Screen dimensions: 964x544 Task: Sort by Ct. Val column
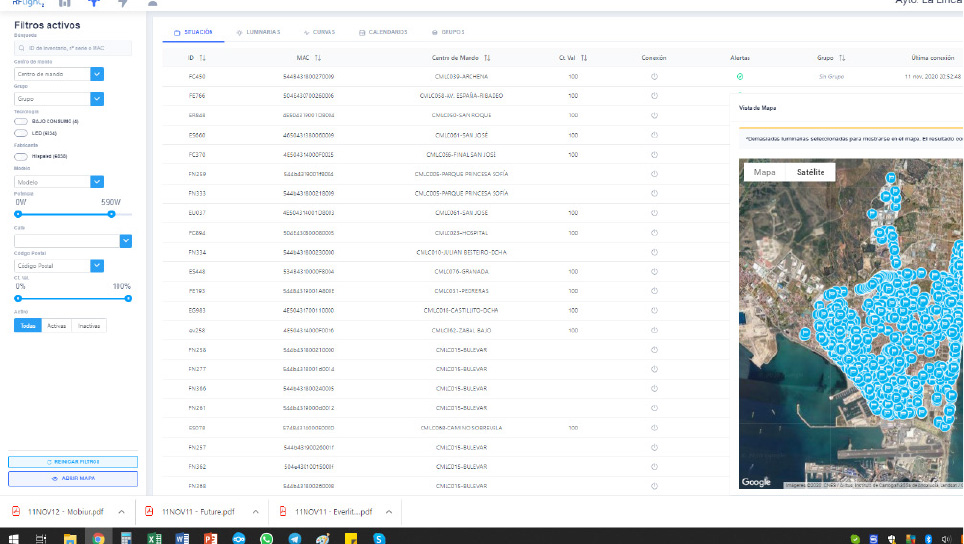(x=584, y=58)
